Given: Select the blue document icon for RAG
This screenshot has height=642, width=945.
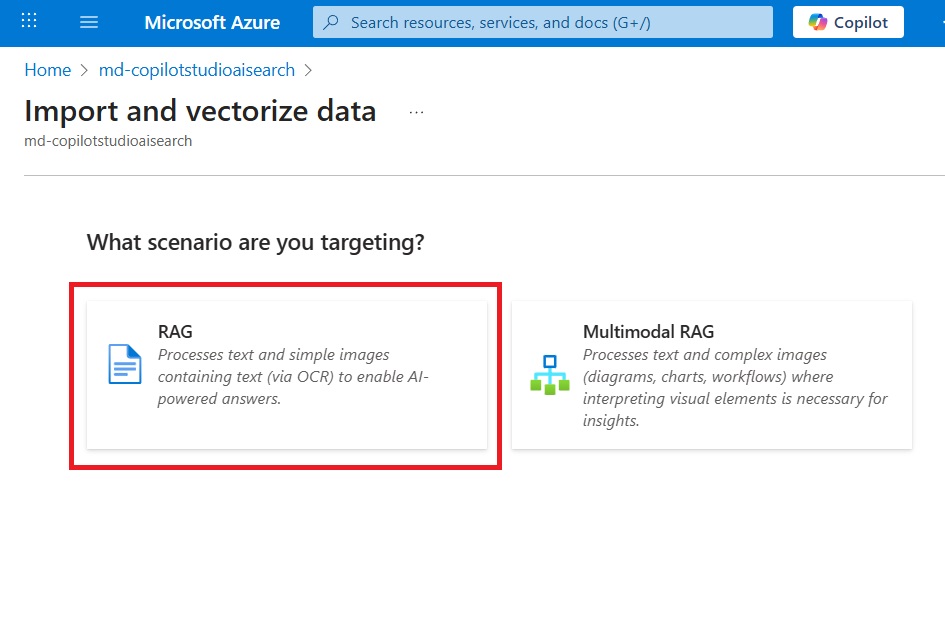Looking at the screenshot, I should click(x=125, y=364).
